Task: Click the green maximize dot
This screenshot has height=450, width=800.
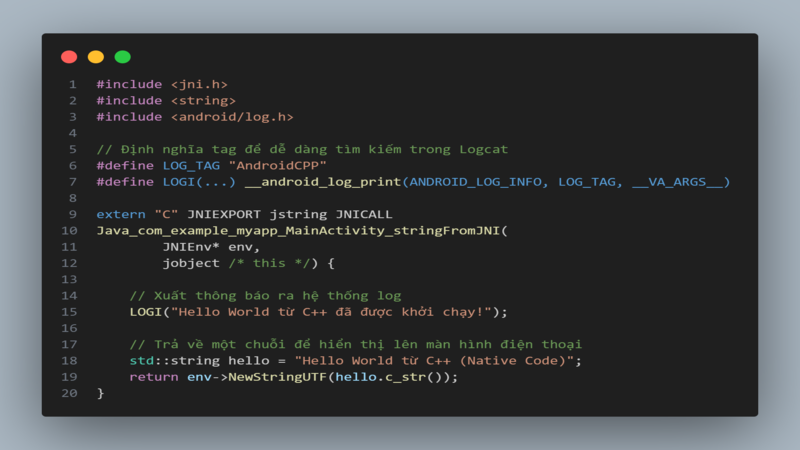Action: (122, 57)
